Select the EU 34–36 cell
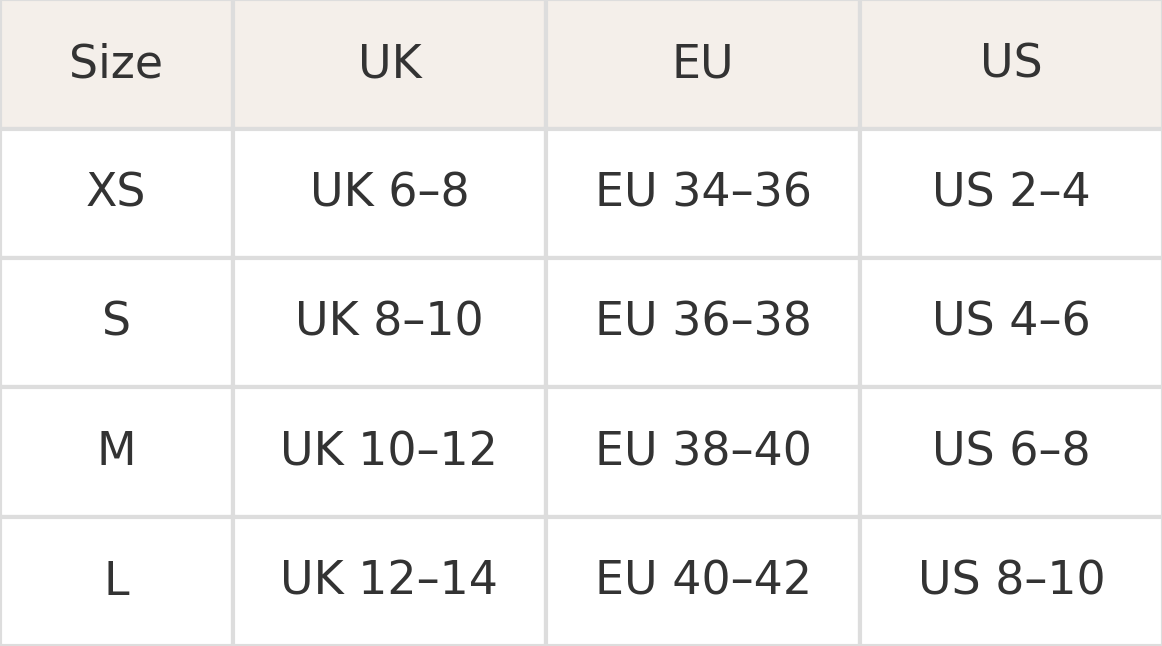Image resolution: width=1162 pixels, height=646 pixels. pyautogui.click(x=702, y=192)
